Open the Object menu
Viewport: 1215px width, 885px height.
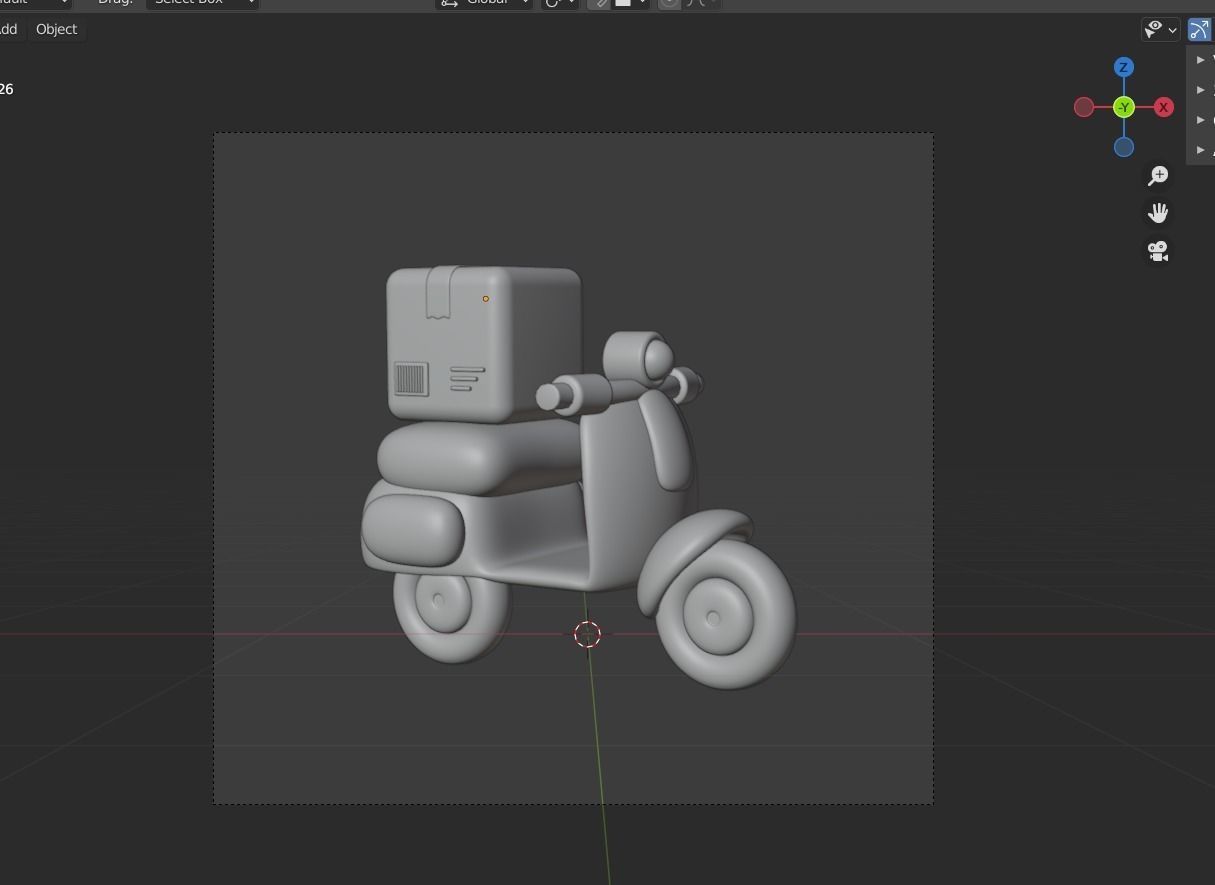[56, 29]
